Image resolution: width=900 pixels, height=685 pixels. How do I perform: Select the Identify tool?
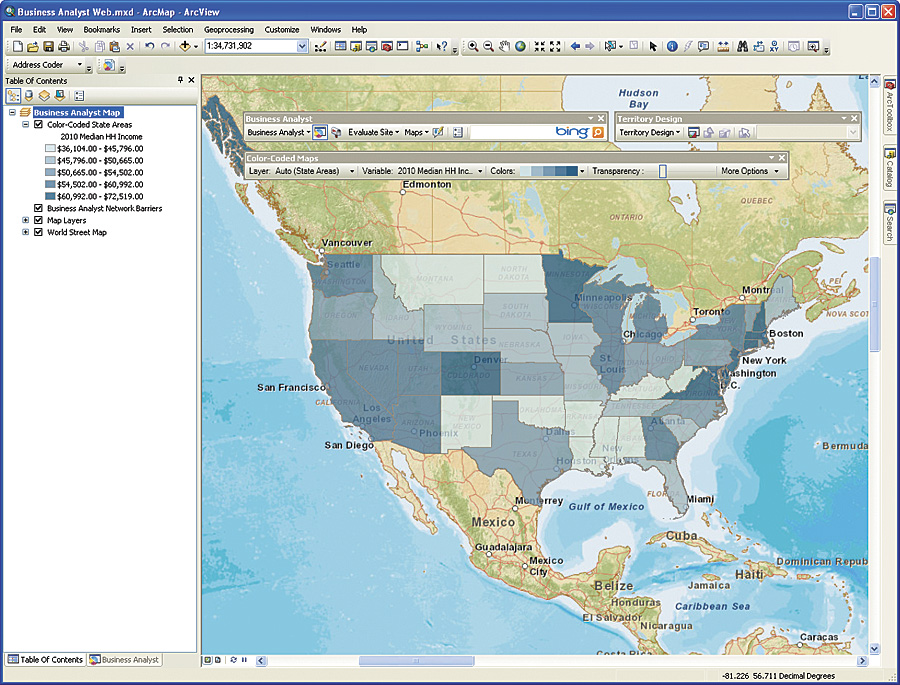point(672,46)
